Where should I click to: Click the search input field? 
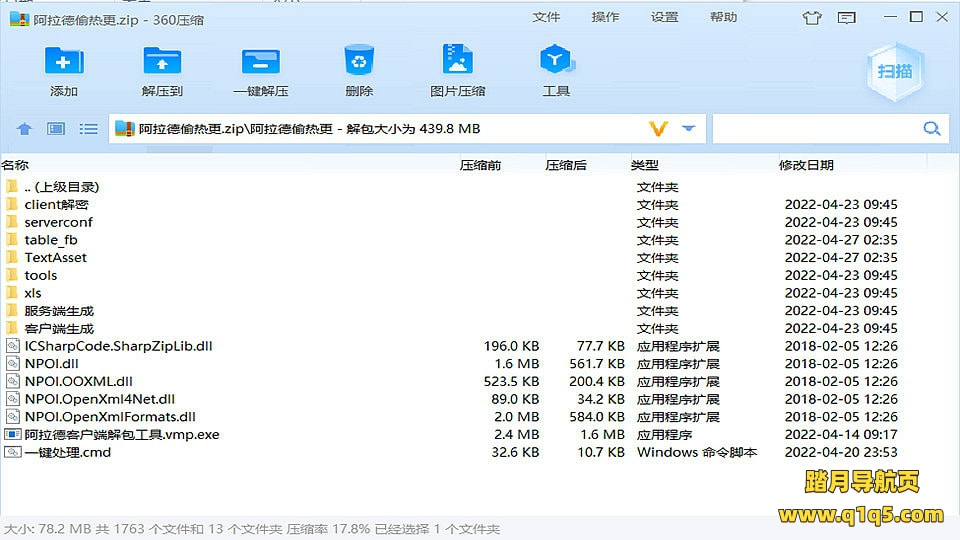[815, 129]
